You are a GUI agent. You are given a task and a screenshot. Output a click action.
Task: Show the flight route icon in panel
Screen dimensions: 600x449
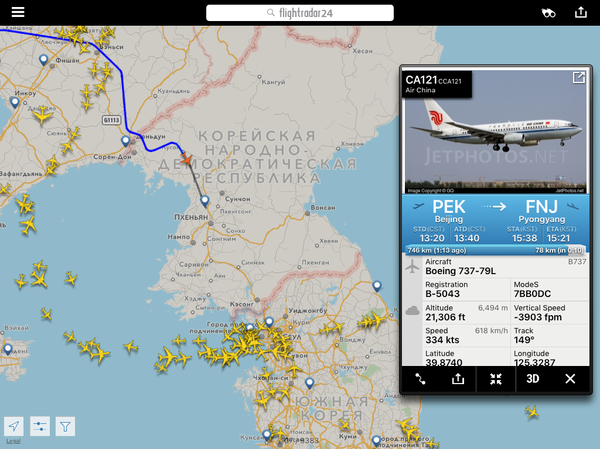pos(420,379)
